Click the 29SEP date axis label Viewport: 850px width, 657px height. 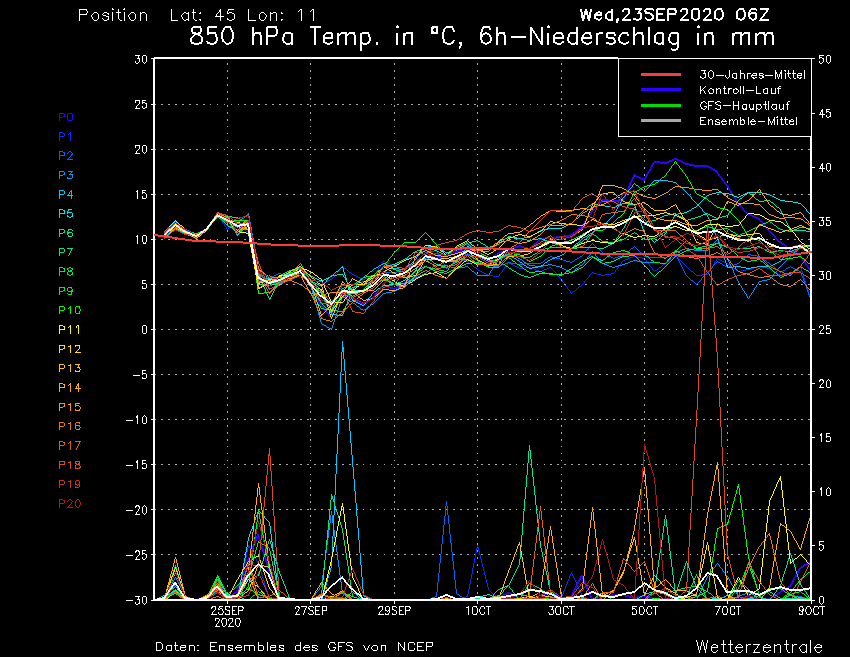pos(394,610)
